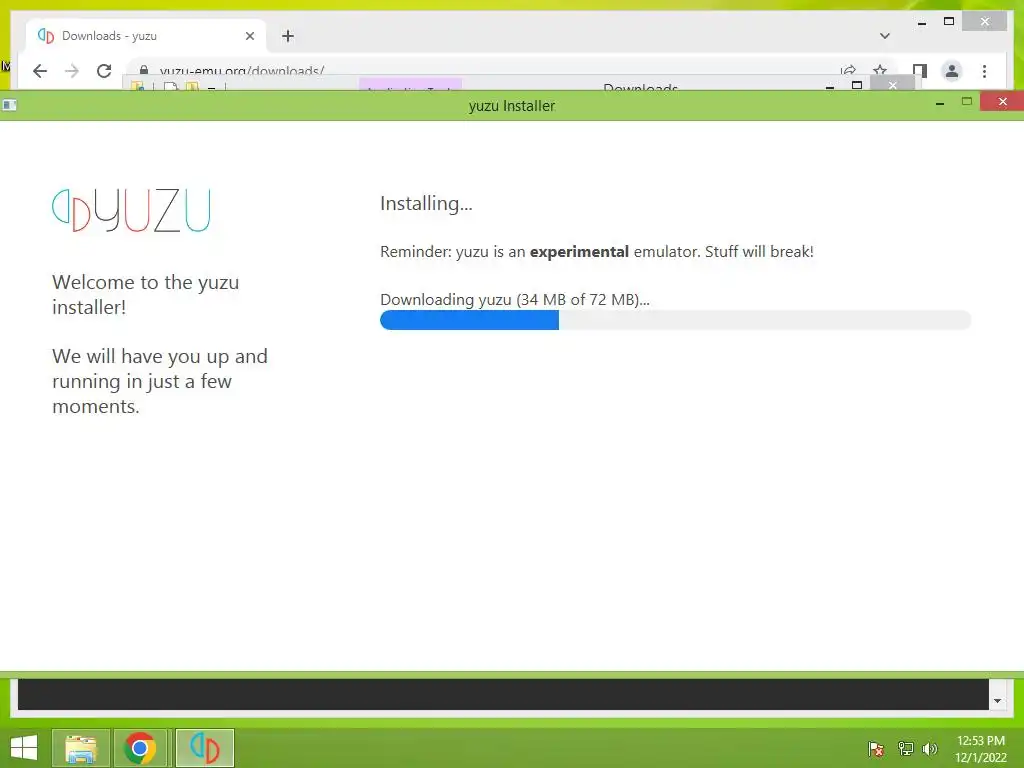This screenshot has width=1024, height=768.
Task: Minimize the yuzu Installer window
Action: click(x=940, y=103)
